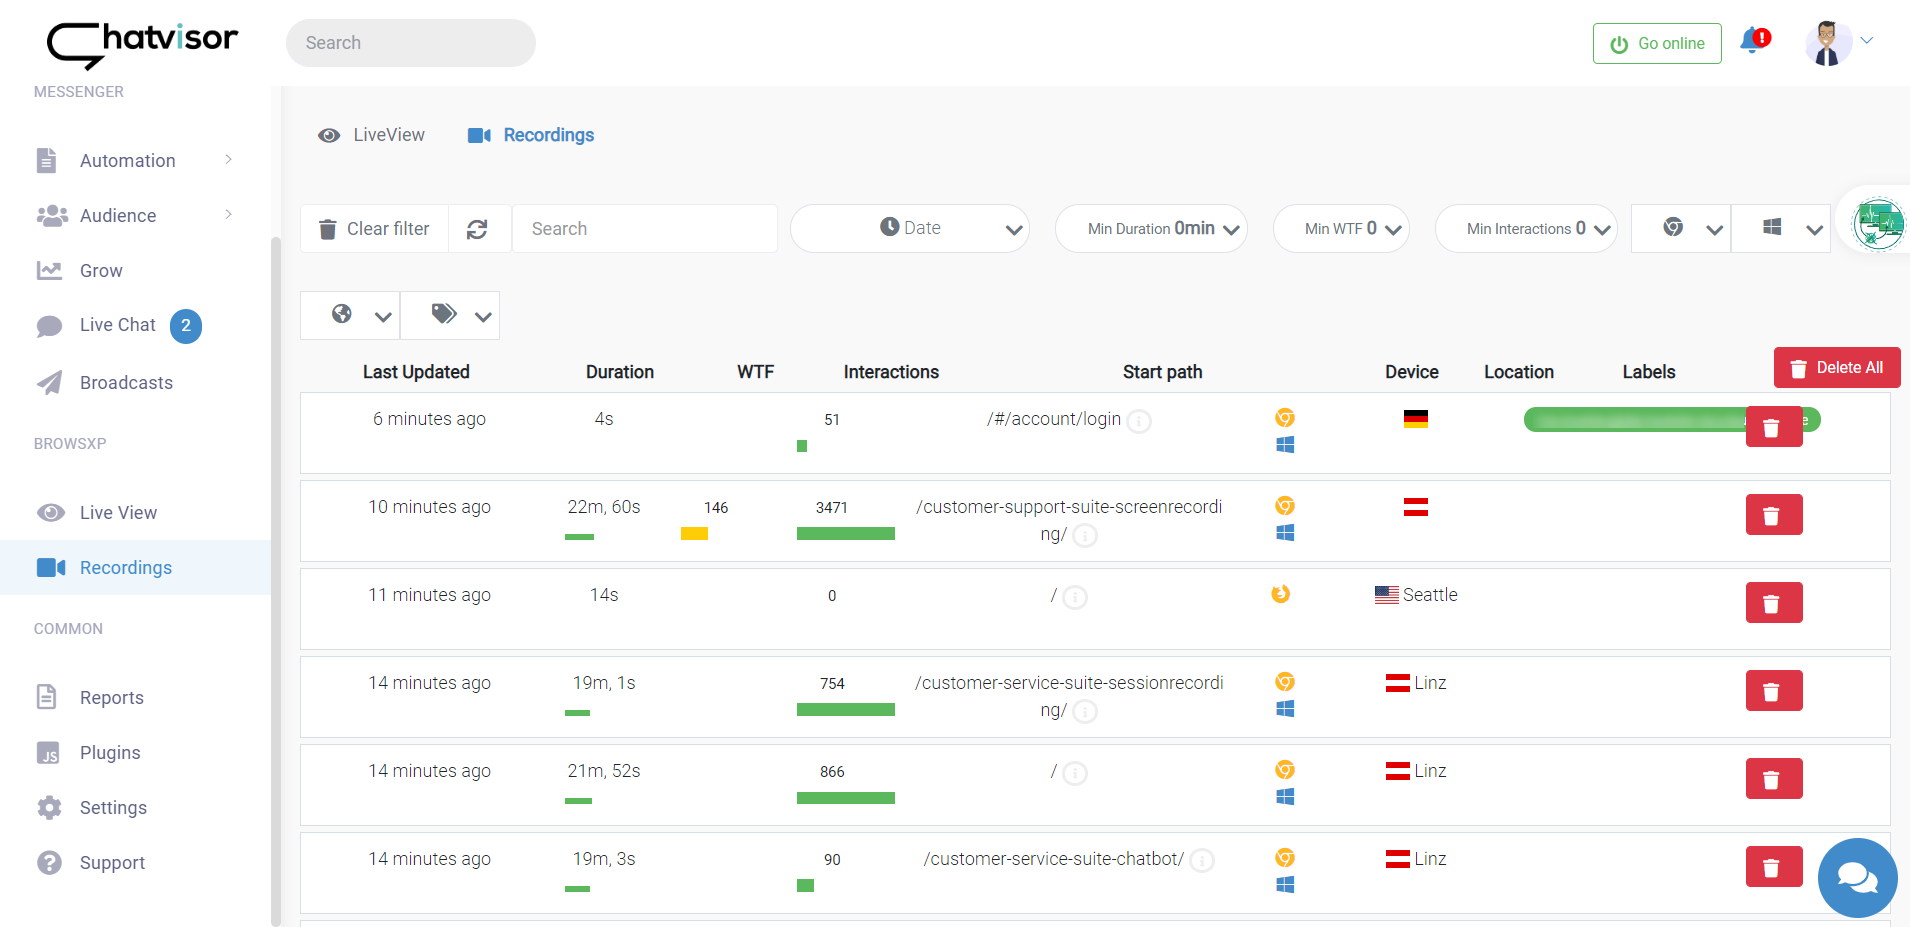Delete the /customer-service-suite-chatbot/ recording
Screen dimensions: 1910x927
coord(1774,867)
